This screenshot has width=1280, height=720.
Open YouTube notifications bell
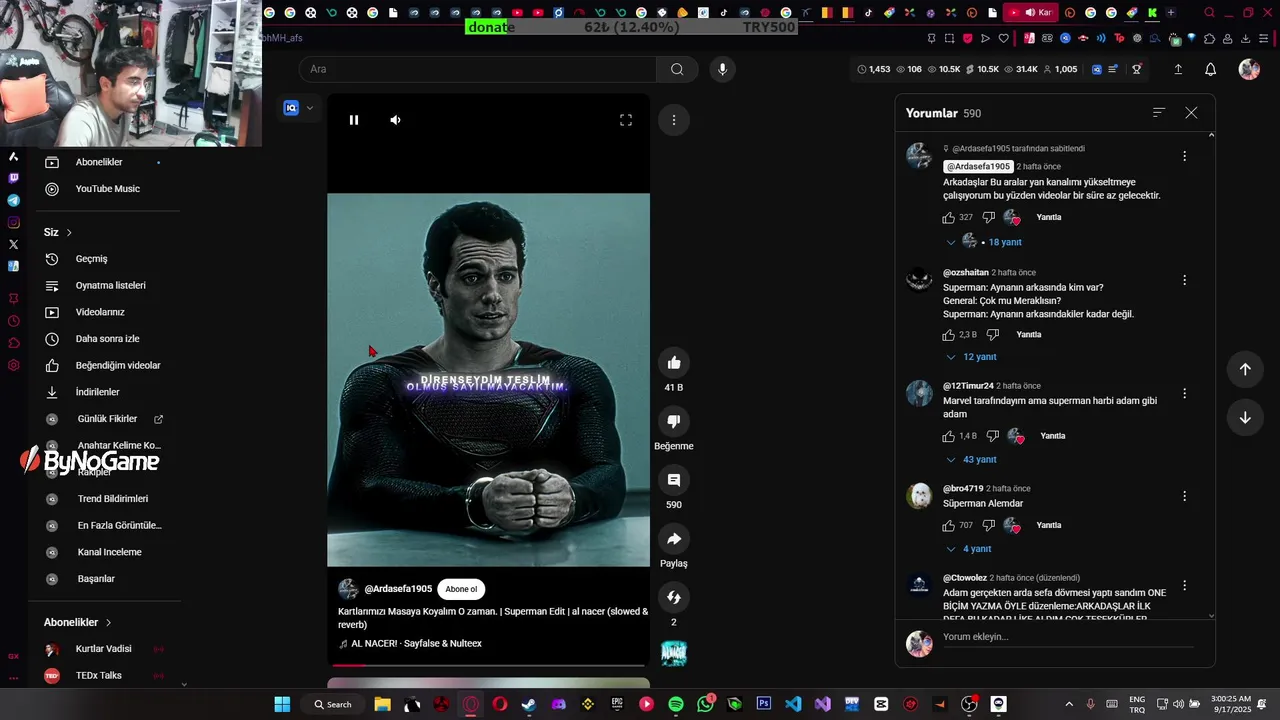1210,69
